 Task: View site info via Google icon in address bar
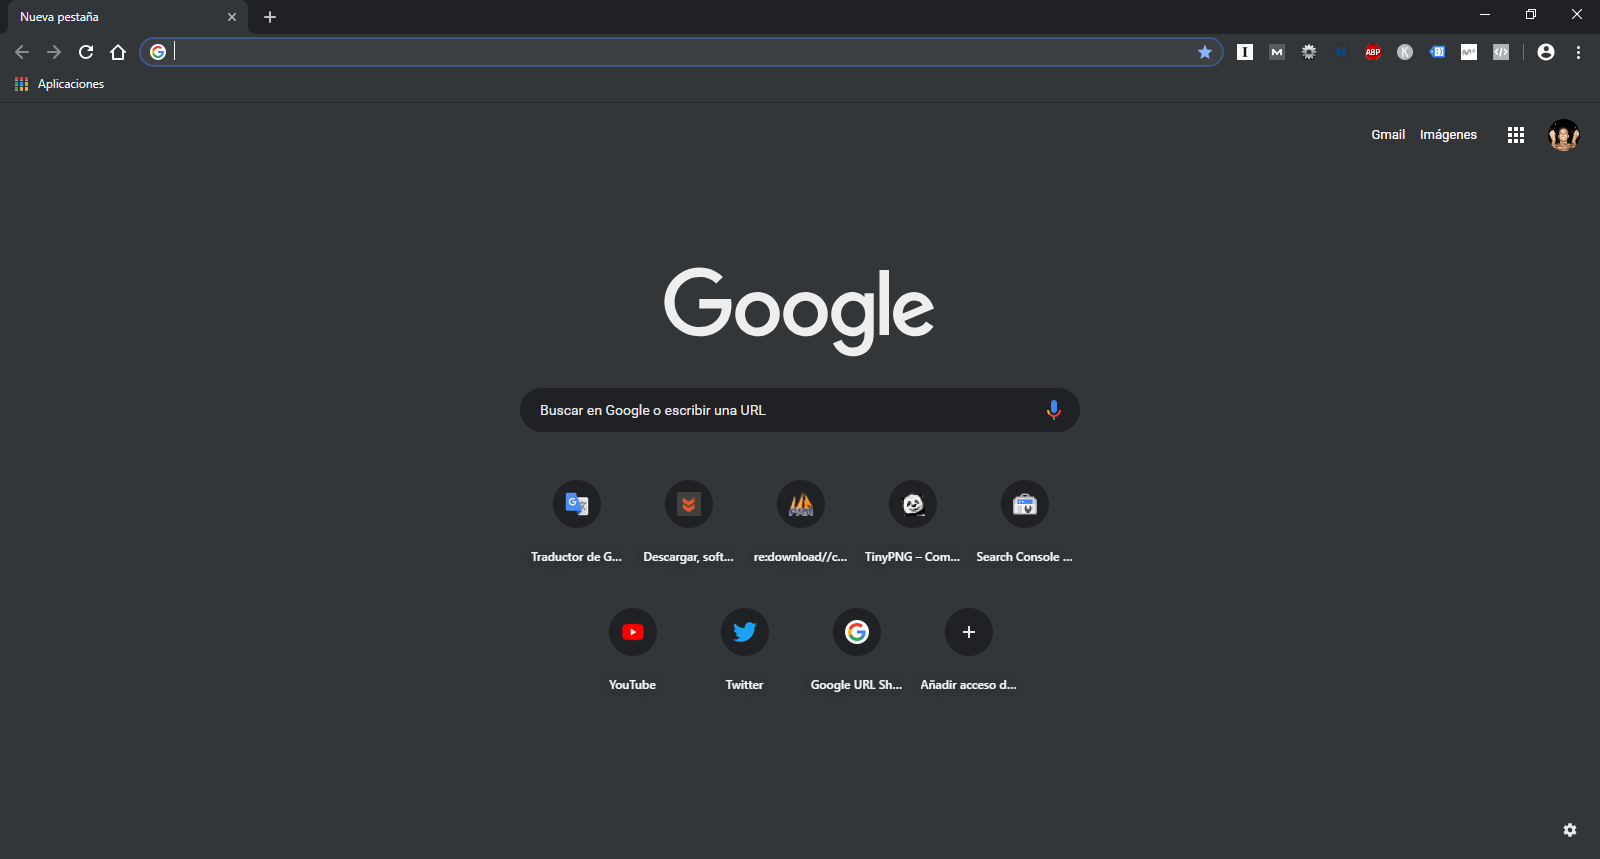(x=158, y=52)
